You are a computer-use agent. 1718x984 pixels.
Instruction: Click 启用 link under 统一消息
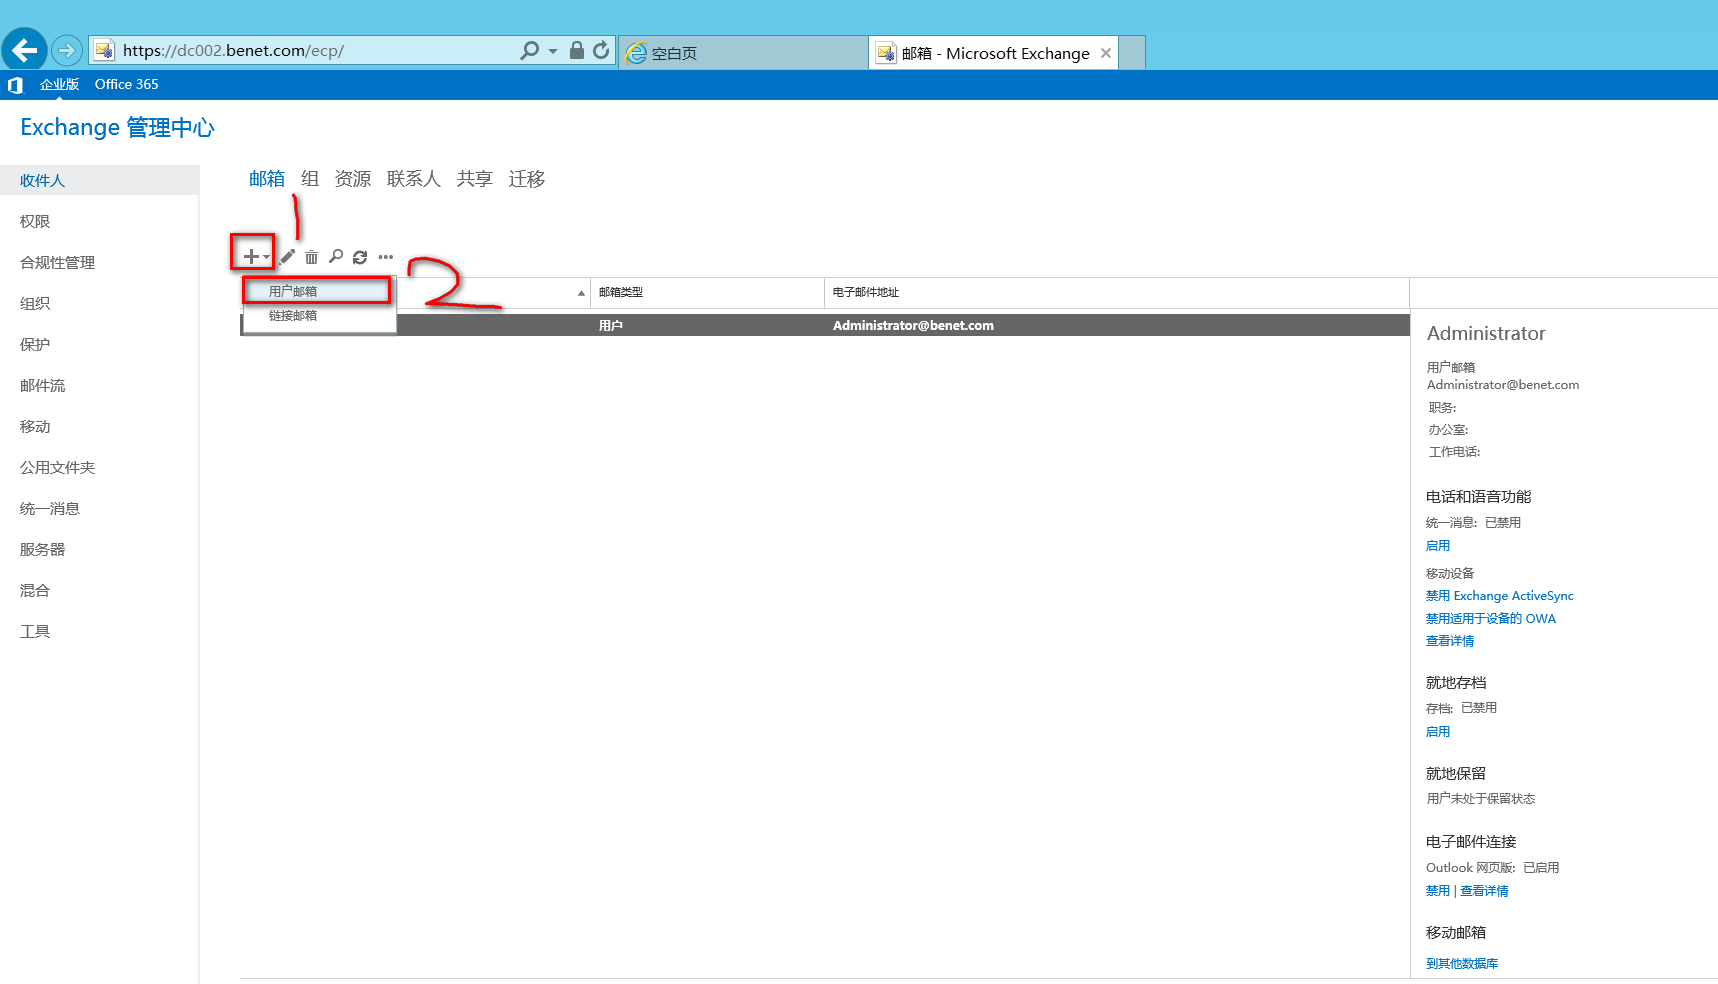click(x=1438, y=546)
